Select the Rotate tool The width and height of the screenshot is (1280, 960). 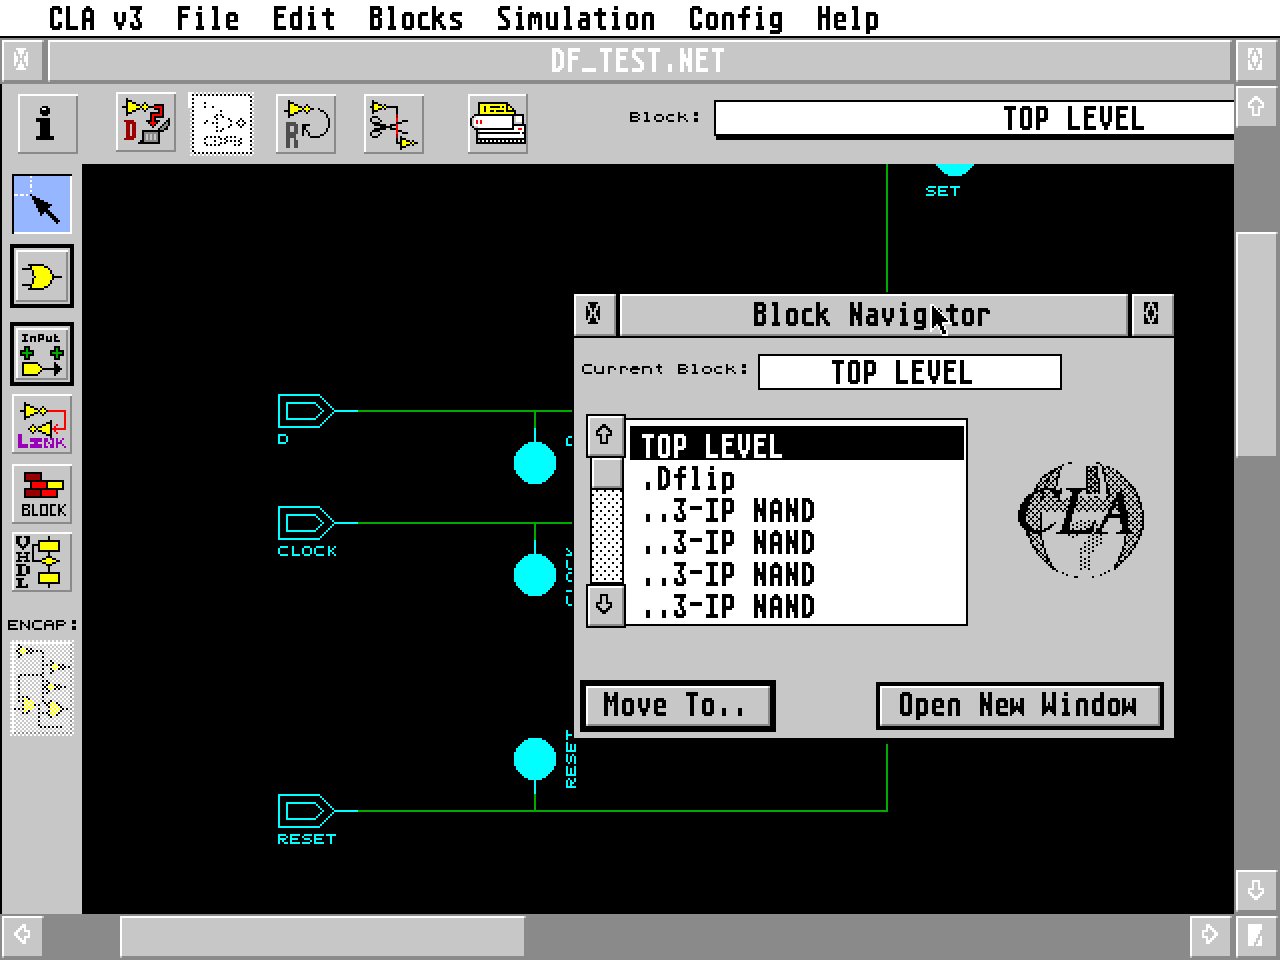[305, 122]
